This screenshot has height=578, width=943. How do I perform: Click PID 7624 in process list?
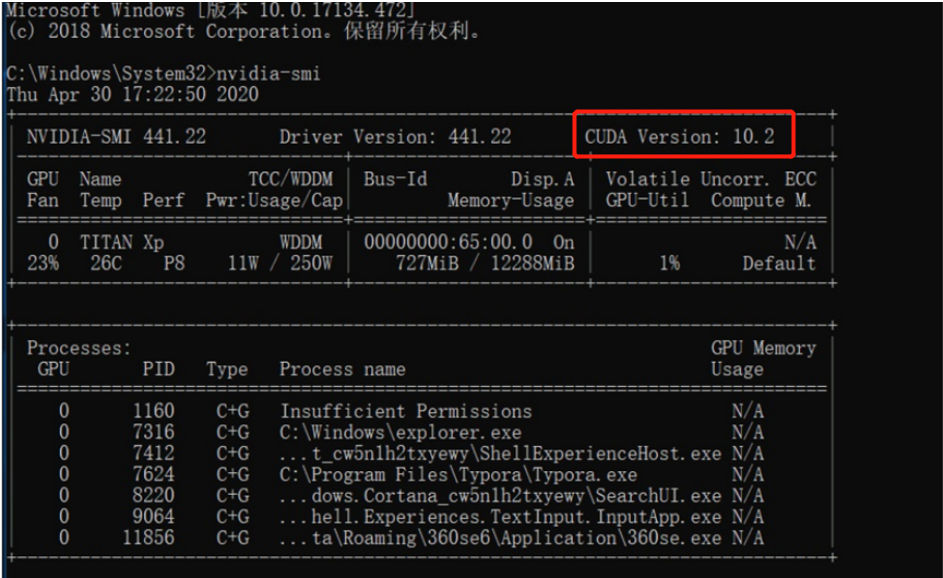pos(154,475)
